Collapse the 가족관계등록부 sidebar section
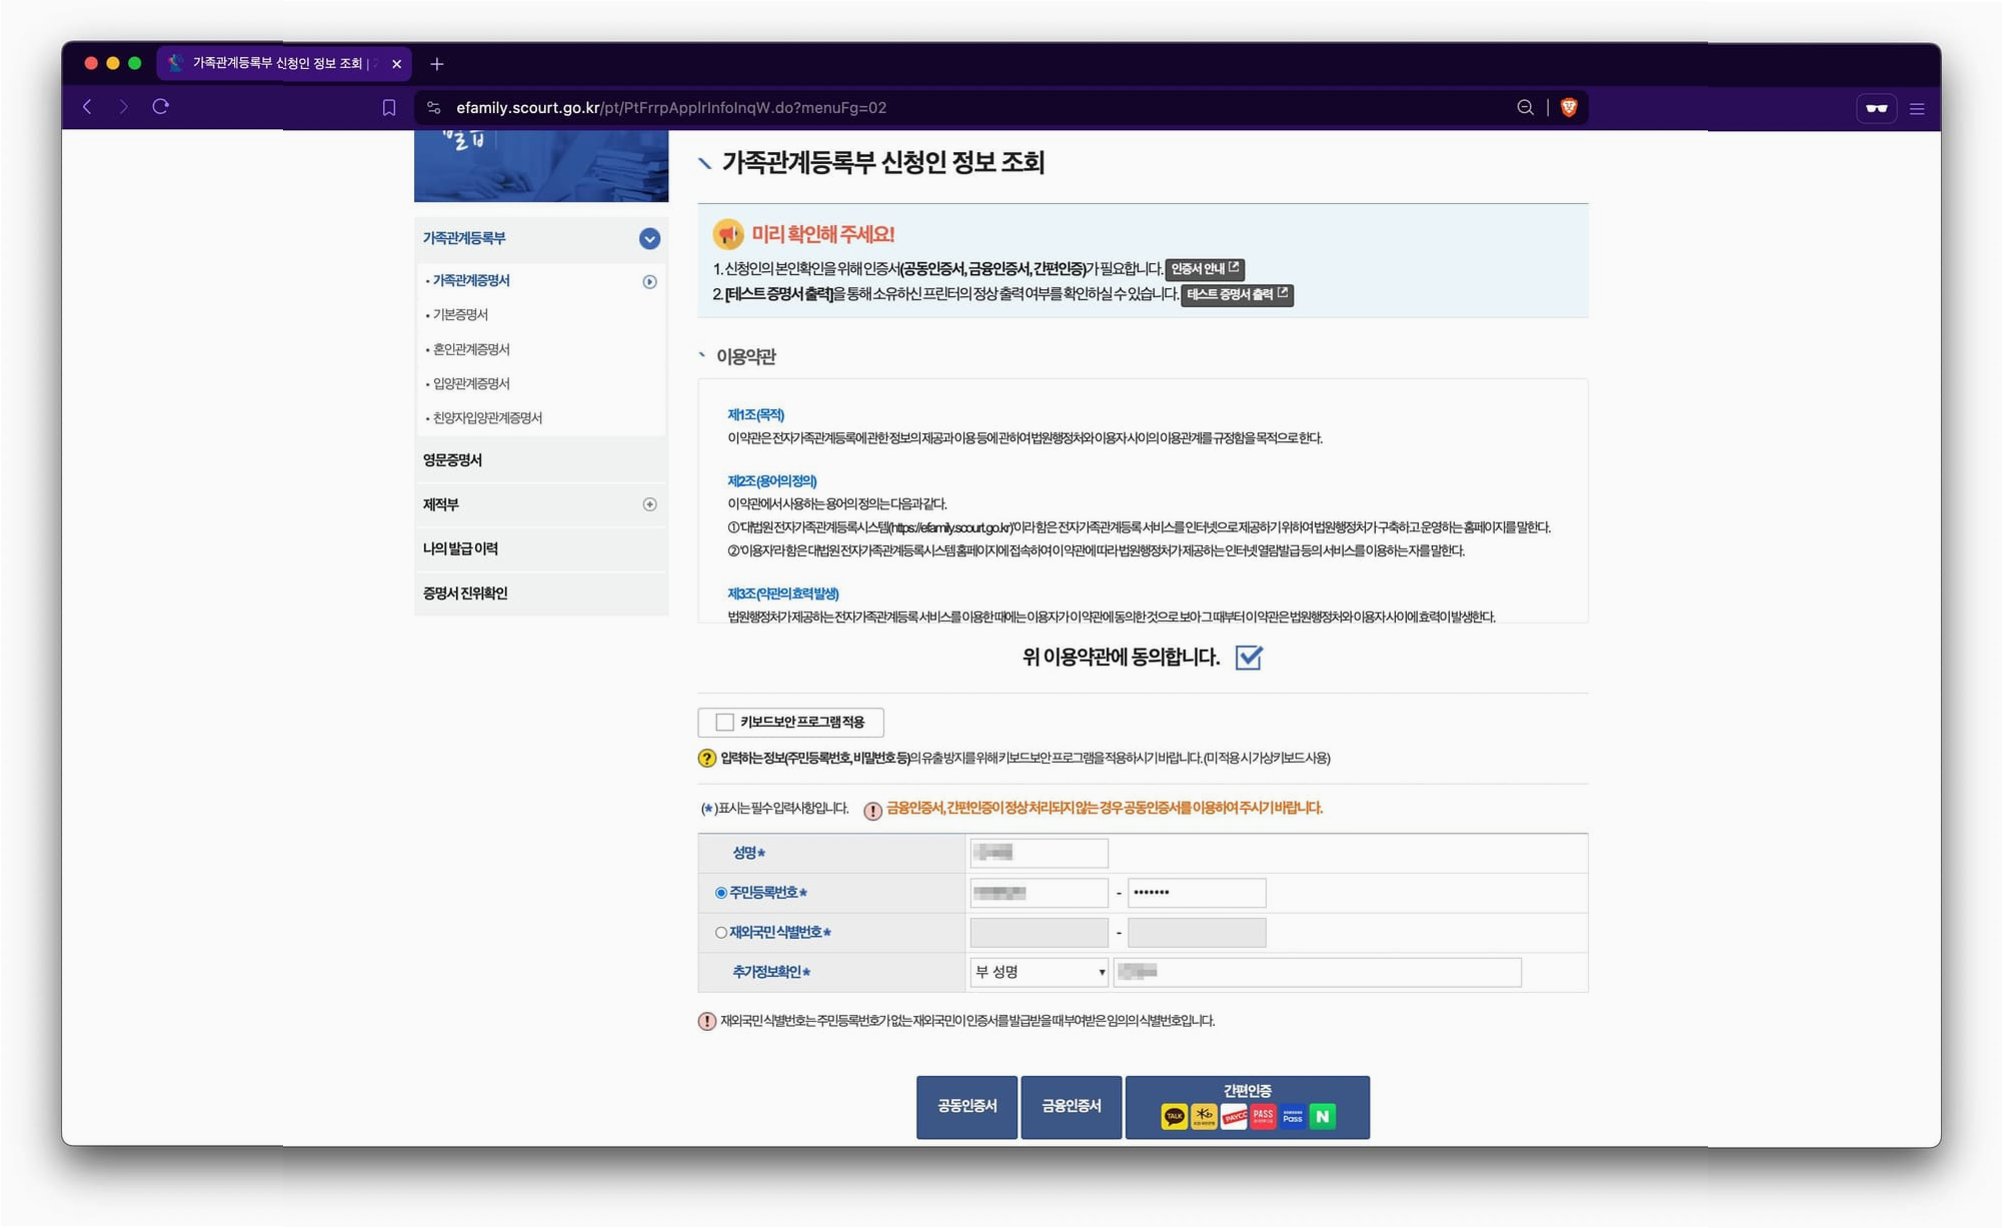The width and height of the screenshot is (2003, 1228). (x=649, y=239)
